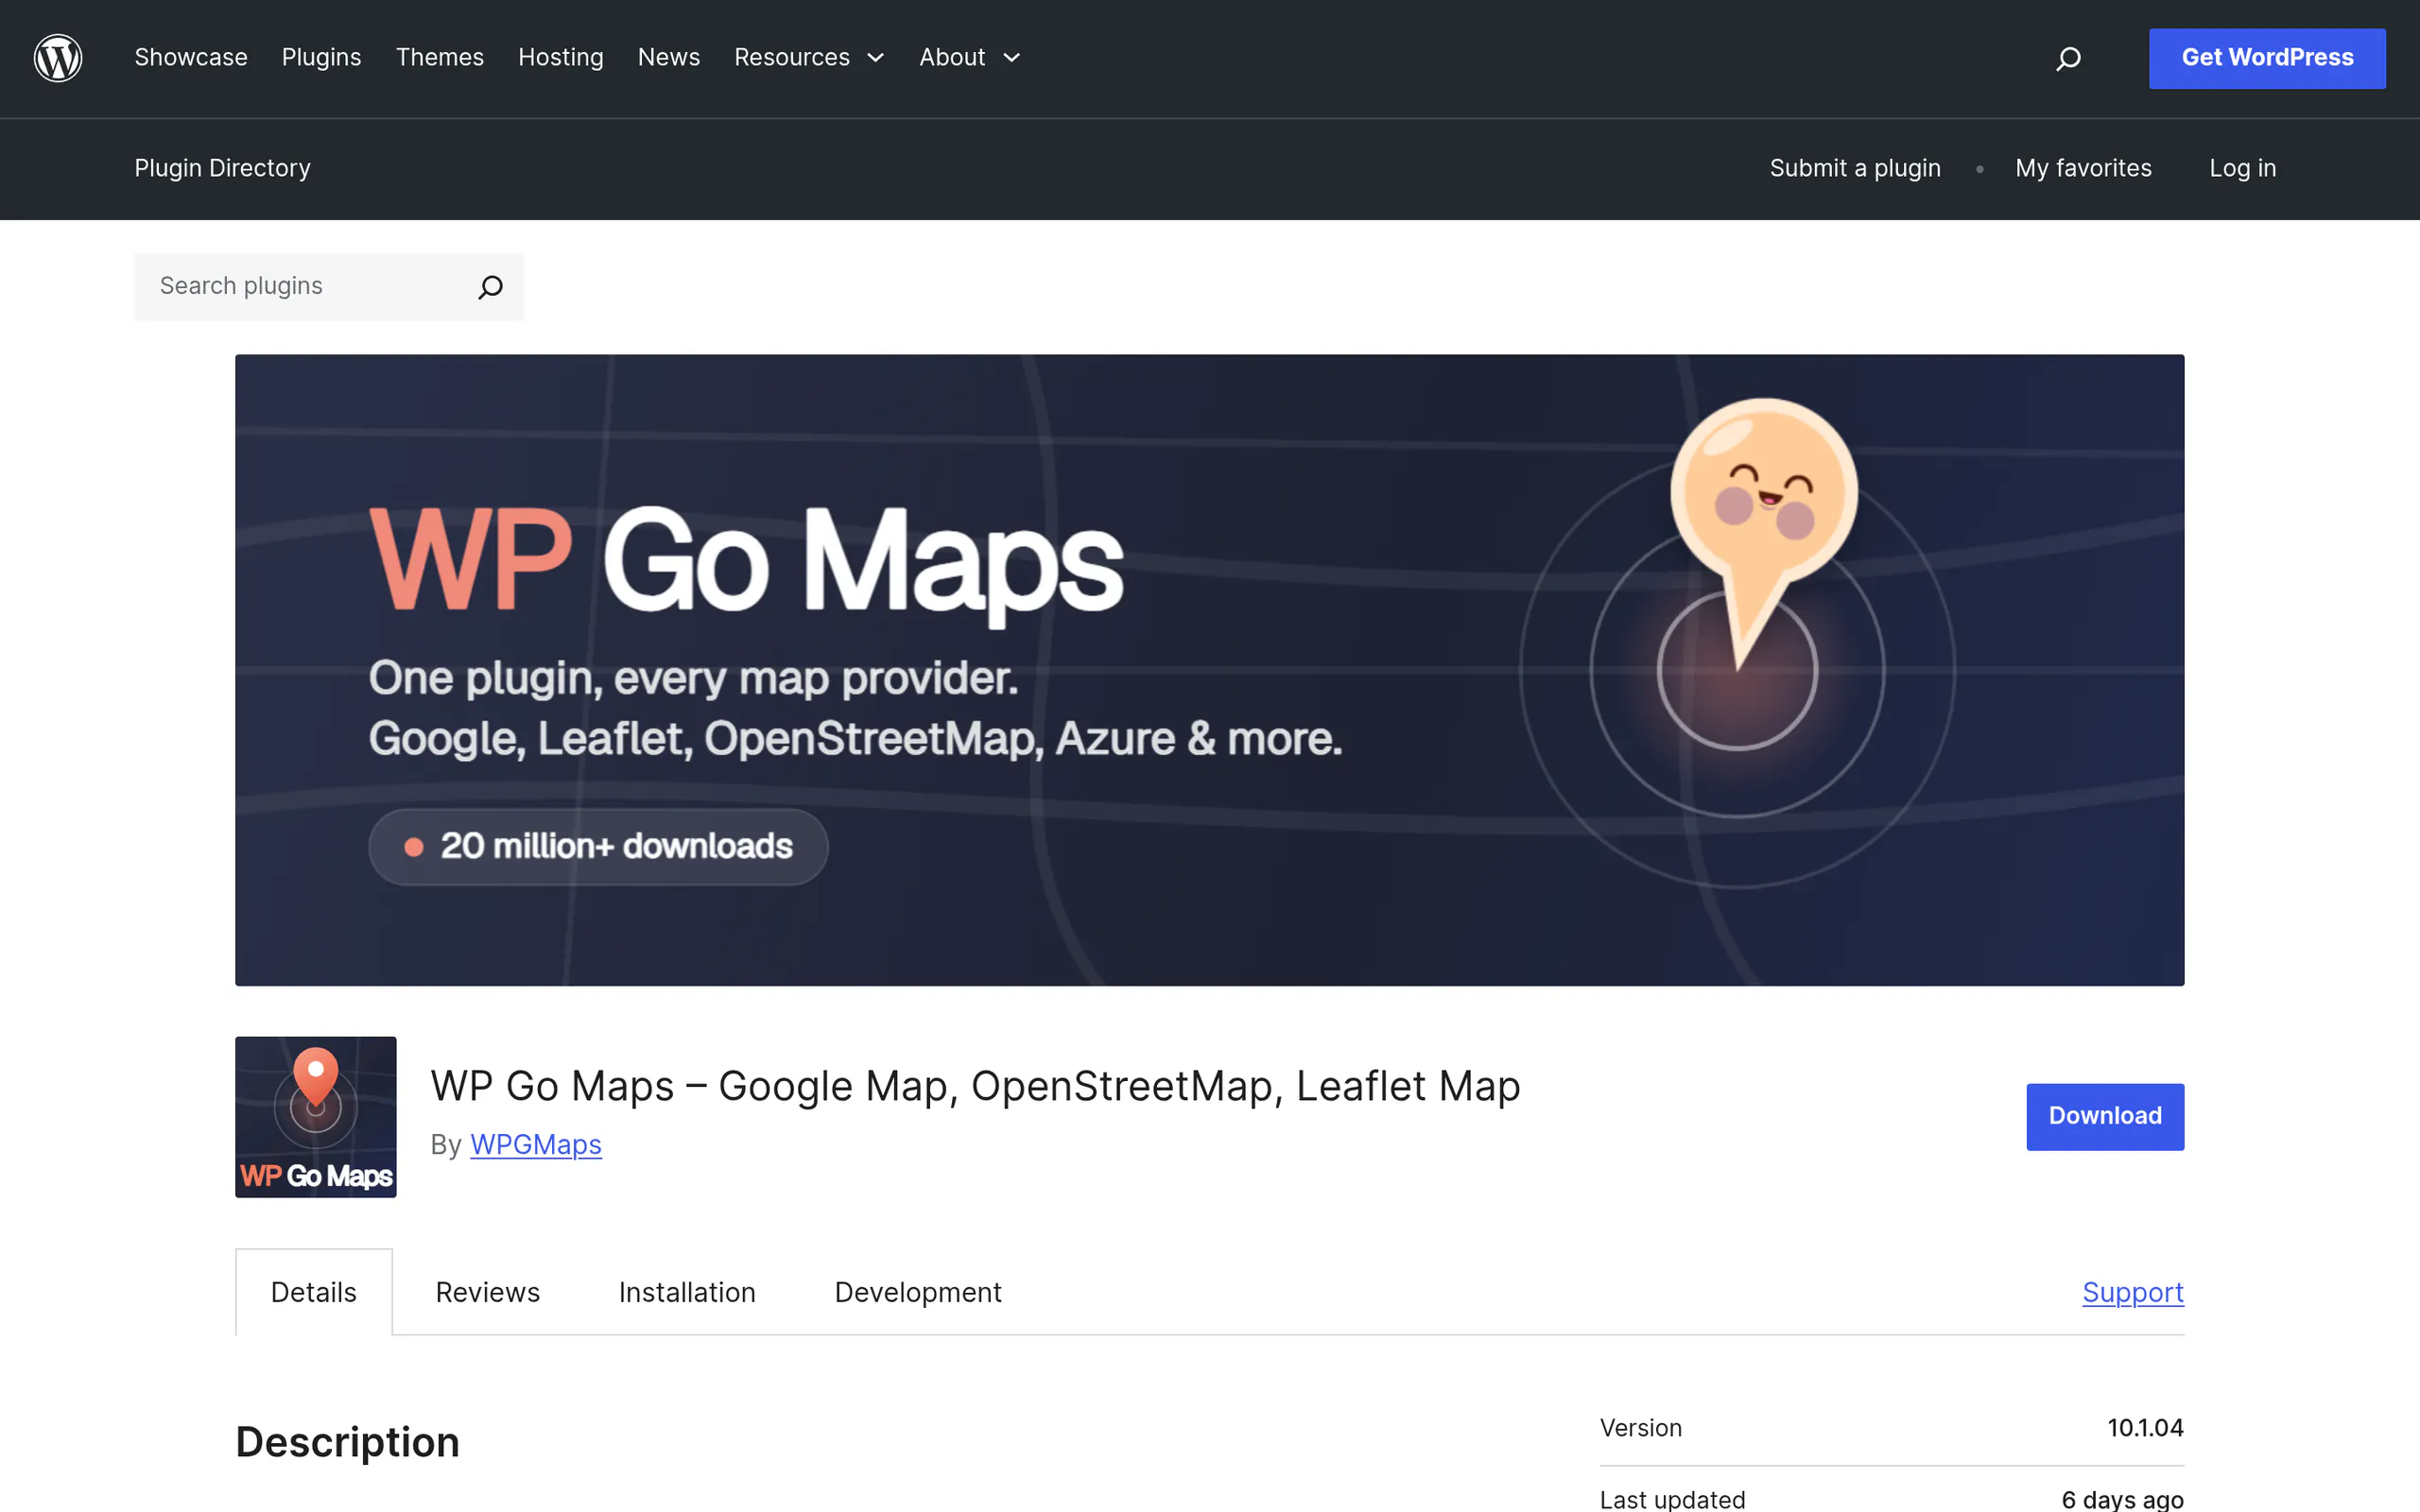Open the News page
Viewport: 2420px width, 1512px height.
coord(669,58)
